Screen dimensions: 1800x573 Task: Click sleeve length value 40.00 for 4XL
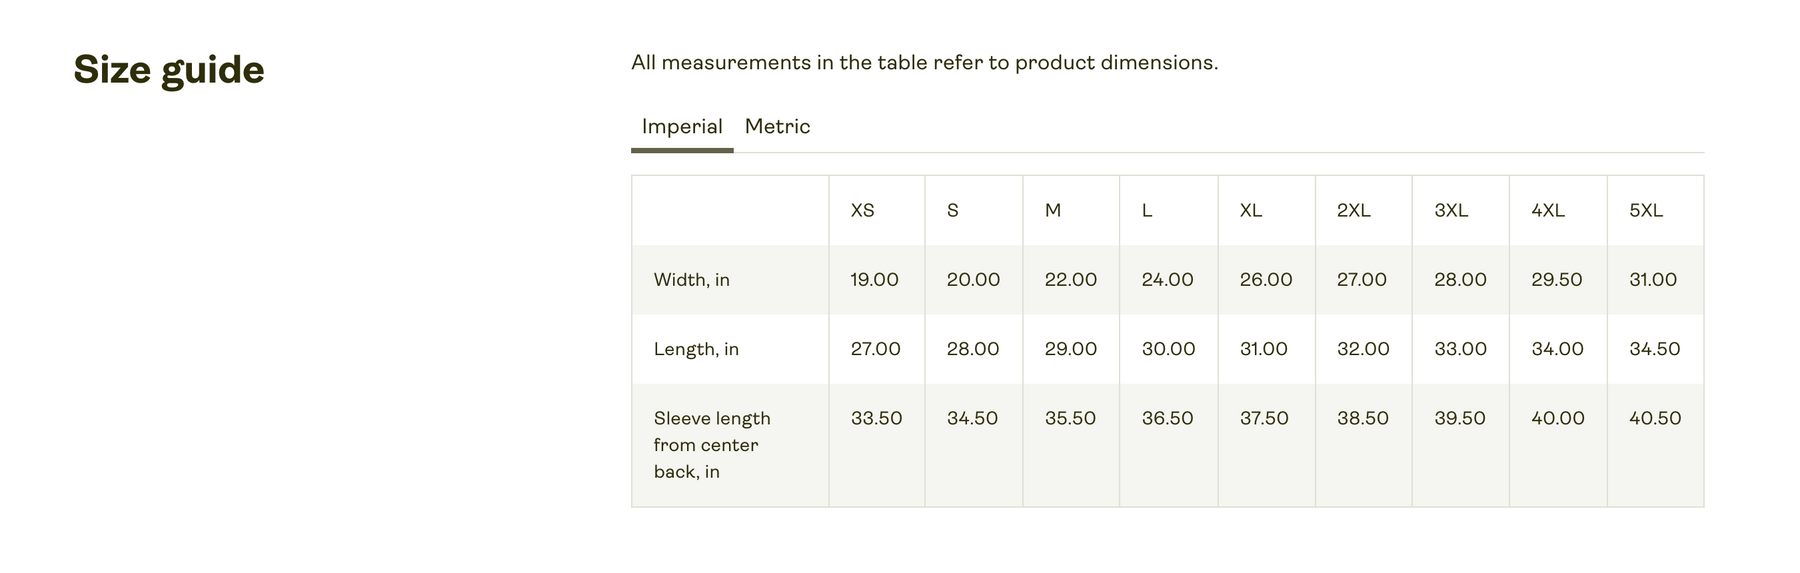point(1558,418)
